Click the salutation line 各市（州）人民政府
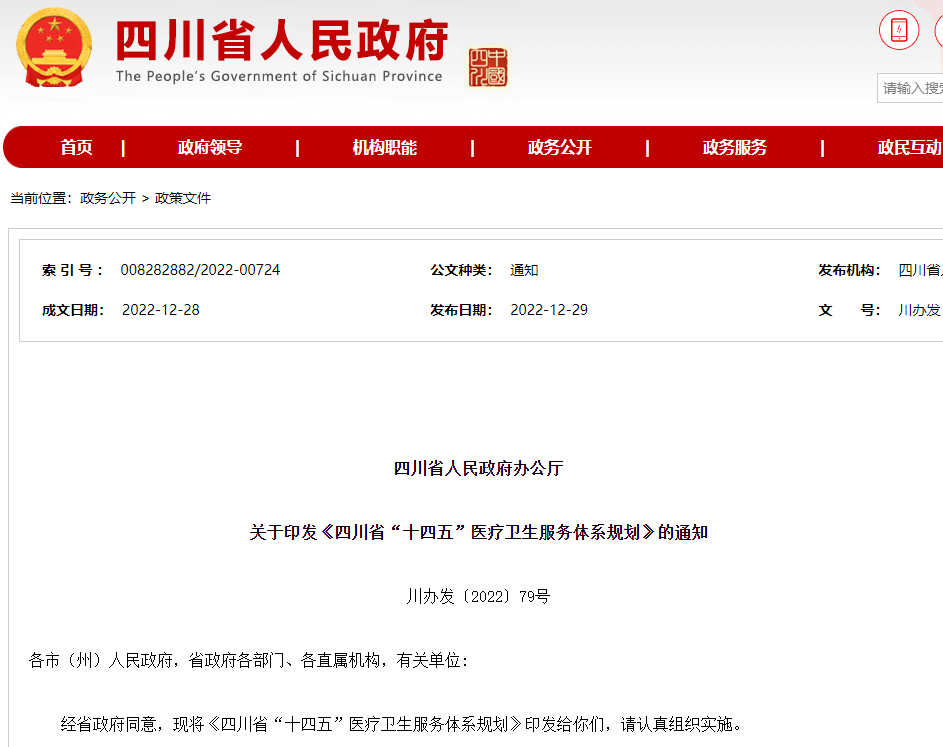Image resolution: width=943 pixels, height=747 pixels. coord(248,660)
